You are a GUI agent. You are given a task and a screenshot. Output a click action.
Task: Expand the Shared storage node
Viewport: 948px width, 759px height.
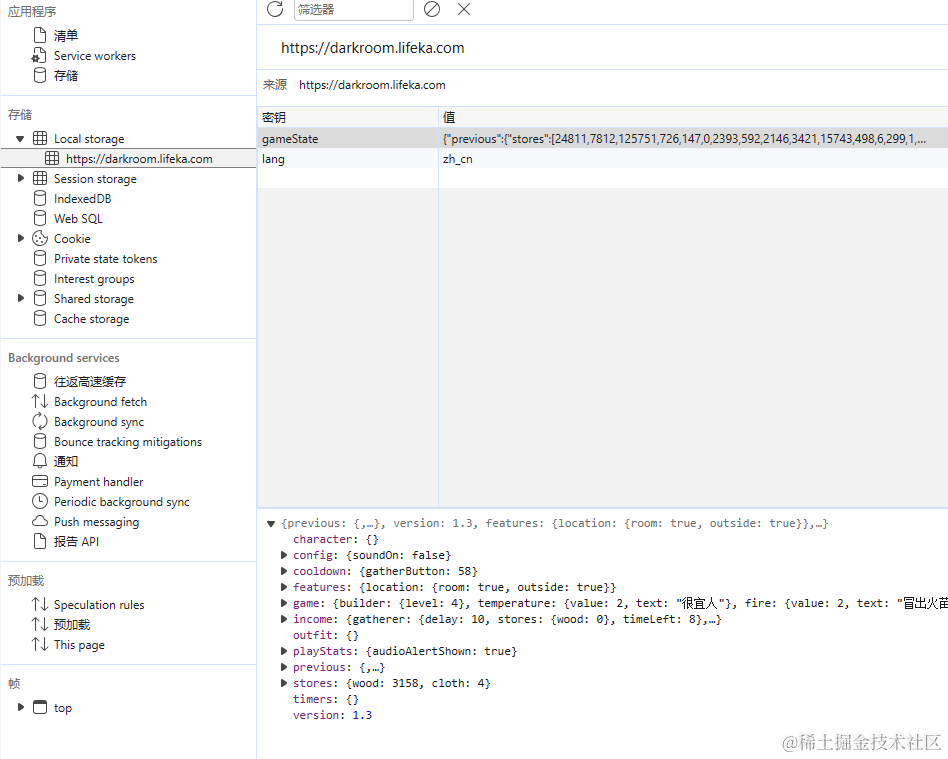click(21, 298)
